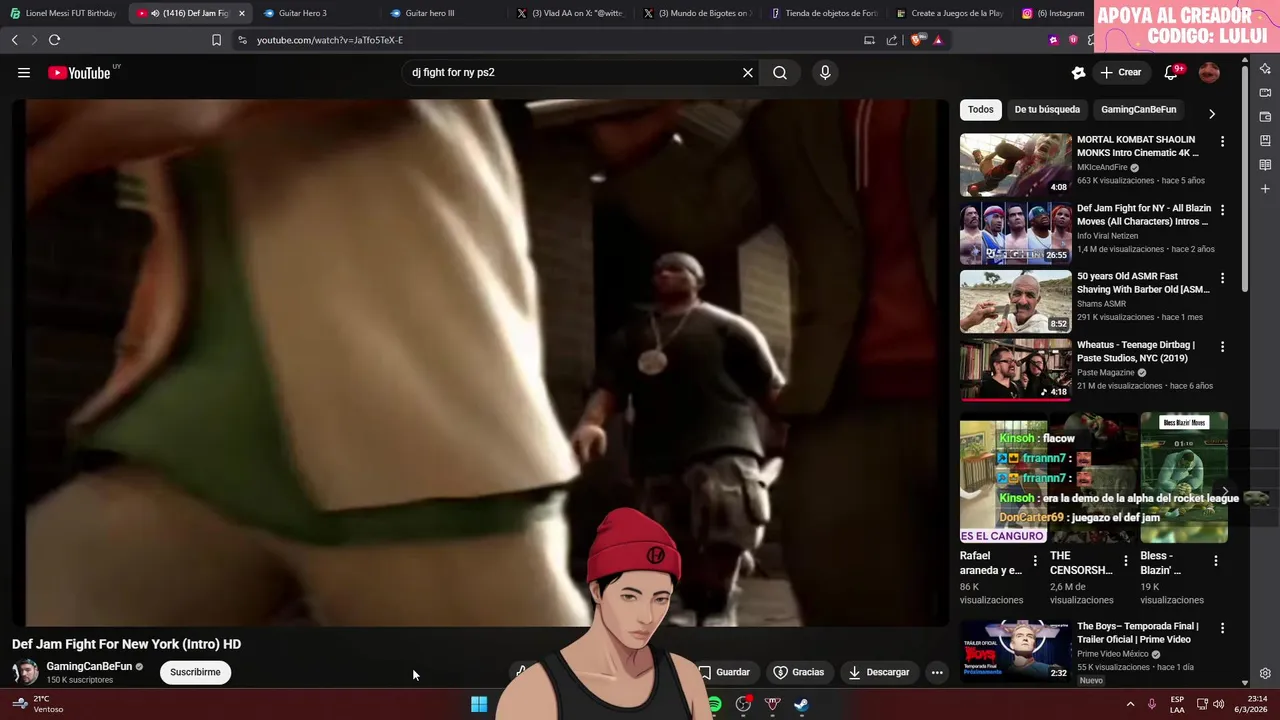Switch to Instagram tab
Screen dimensions: 1280x720
click(1052, 13)
